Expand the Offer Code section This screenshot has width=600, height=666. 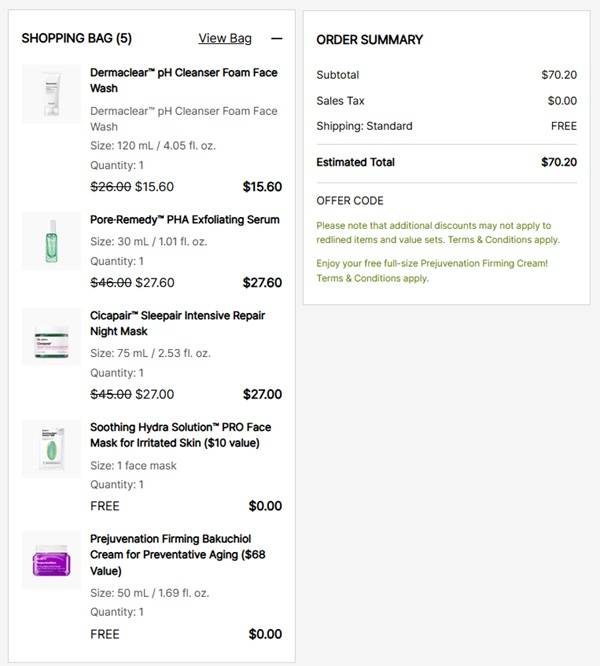point(350,201)
